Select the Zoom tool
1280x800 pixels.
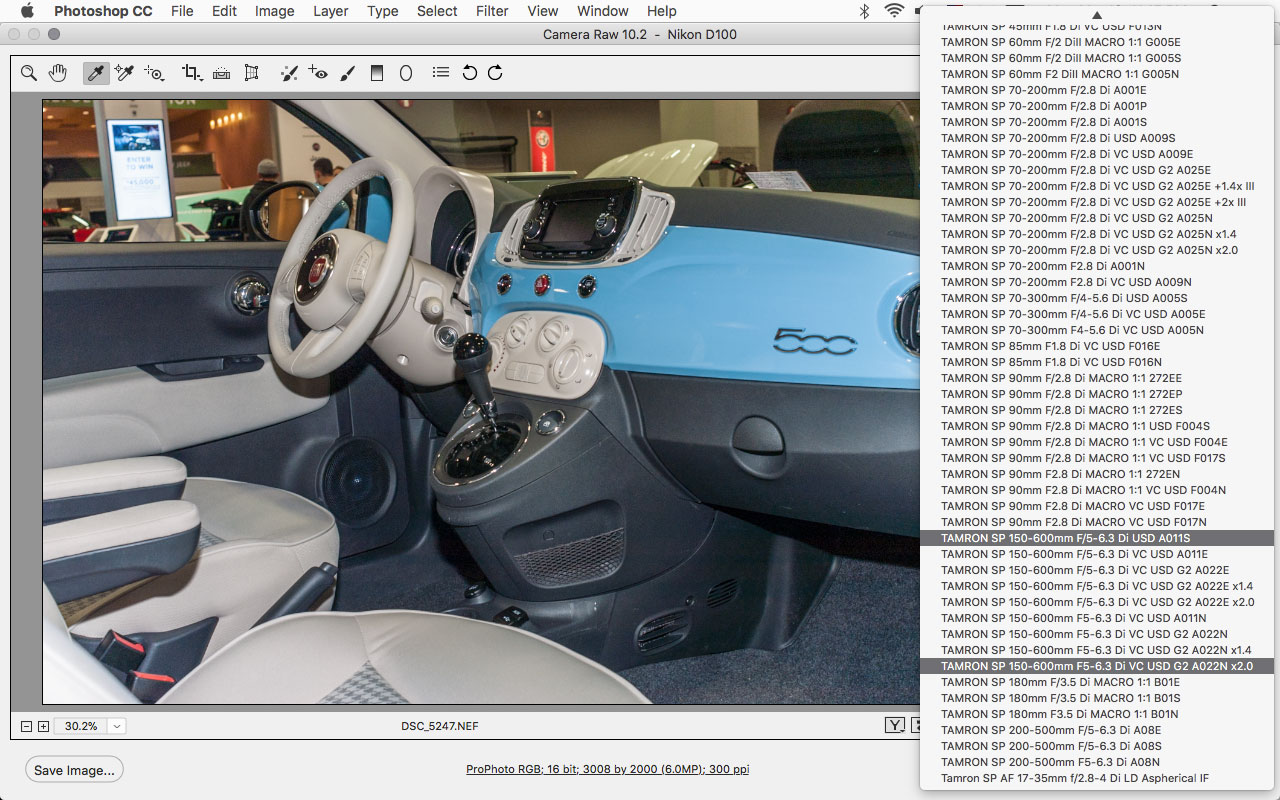tap(29, 73)
